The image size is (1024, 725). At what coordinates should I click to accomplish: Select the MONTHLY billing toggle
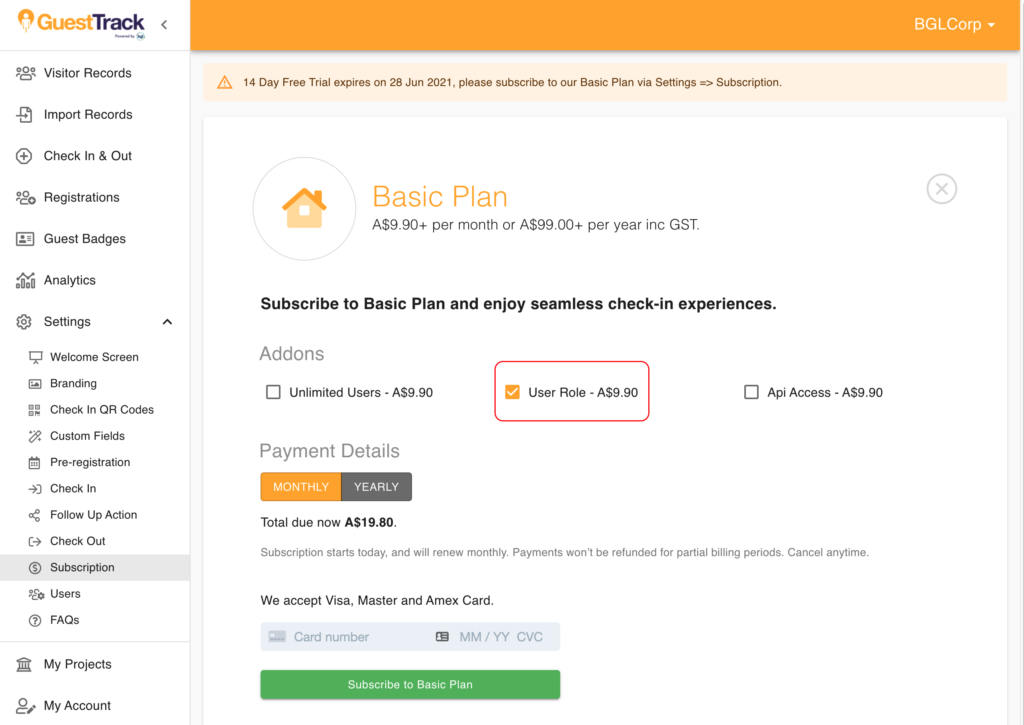point(300,487)
